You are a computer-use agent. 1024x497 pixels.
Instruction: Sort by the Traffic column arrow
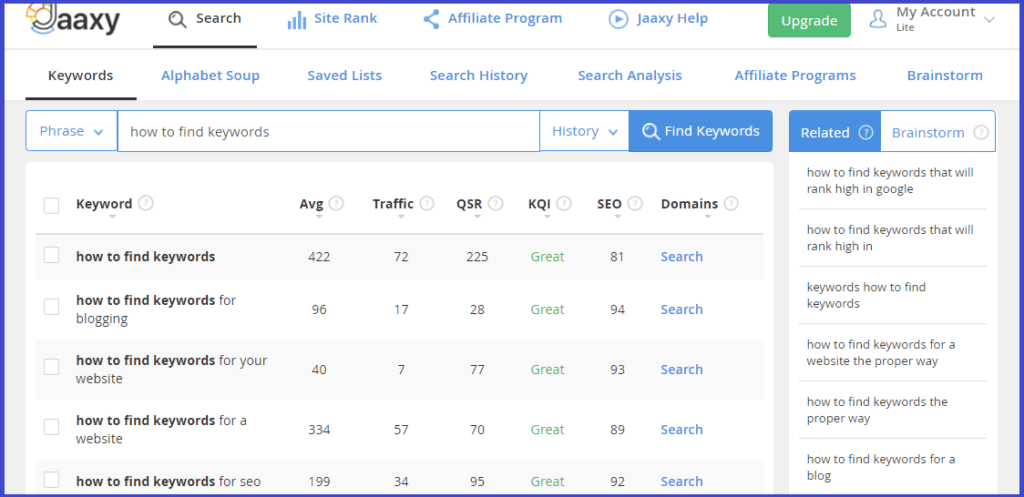401,217
